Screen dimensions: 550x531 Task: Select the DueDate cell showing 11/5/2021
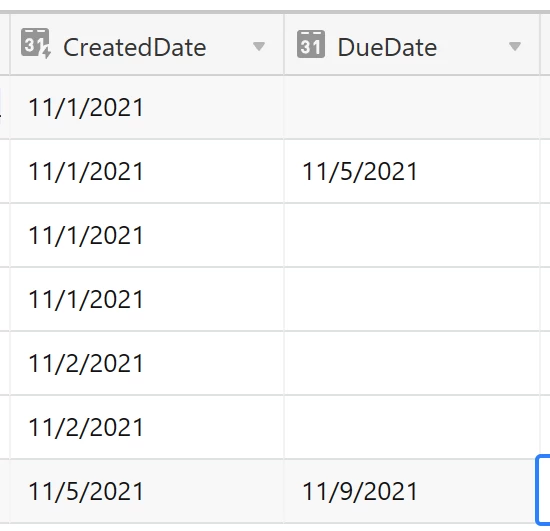412,171
